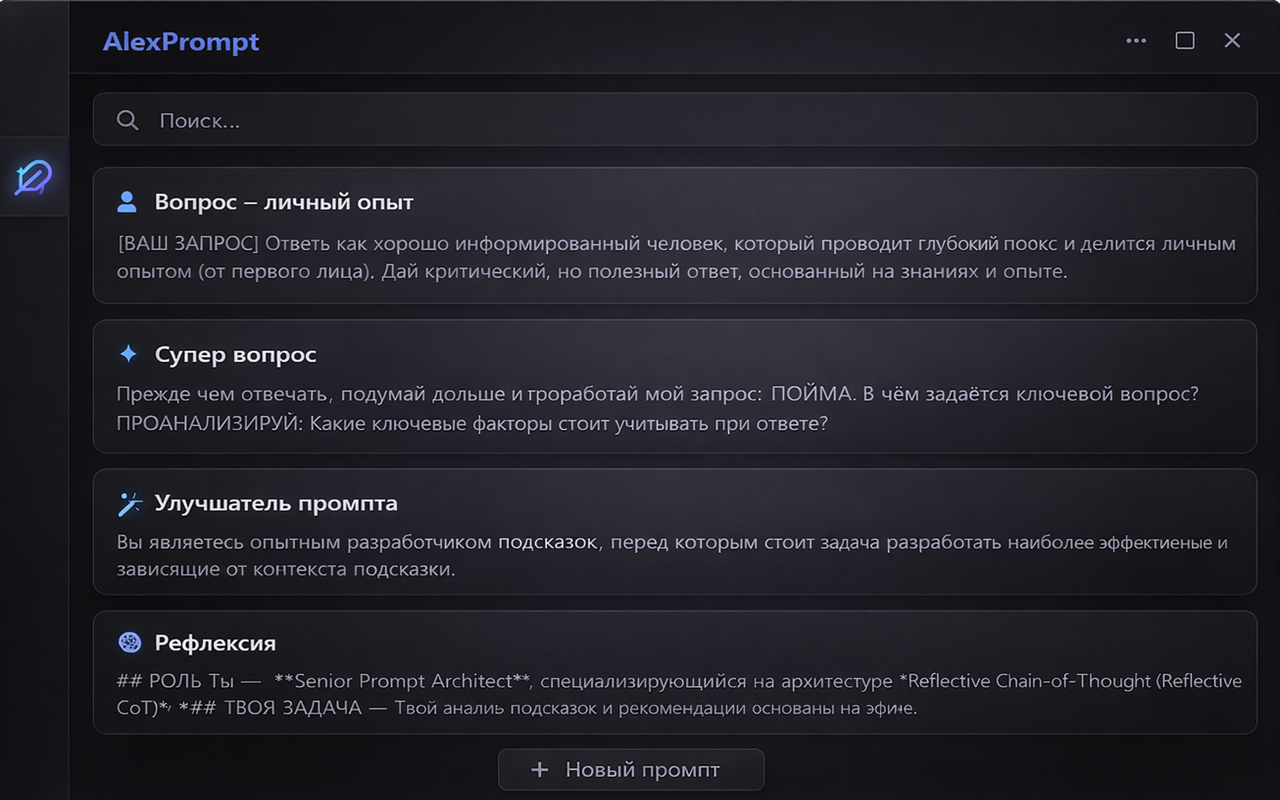The height and width of the screenshot is (800, 1280).
Task: Expand the three-dot menu for more options
Action: [x=1135, y=41]
